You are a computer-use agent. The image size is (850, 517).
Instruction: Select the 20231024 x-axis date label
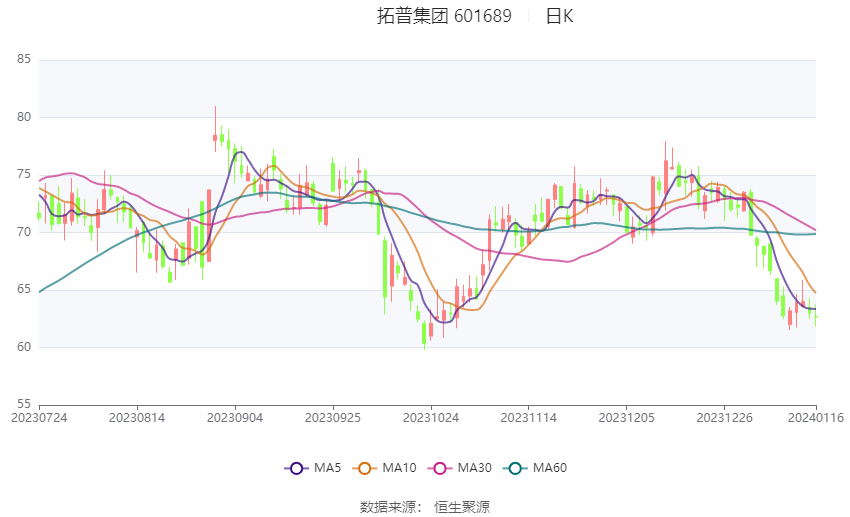pos(431,418)
